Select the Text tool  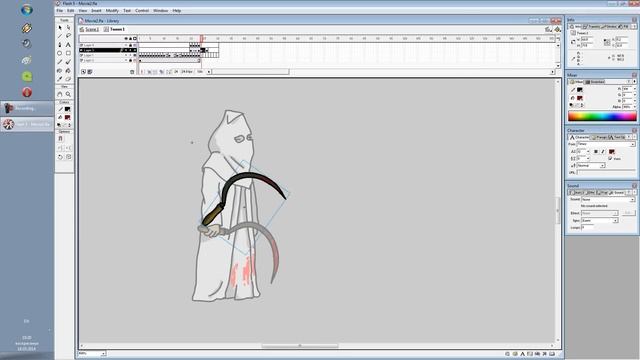(x=68, y=44)
